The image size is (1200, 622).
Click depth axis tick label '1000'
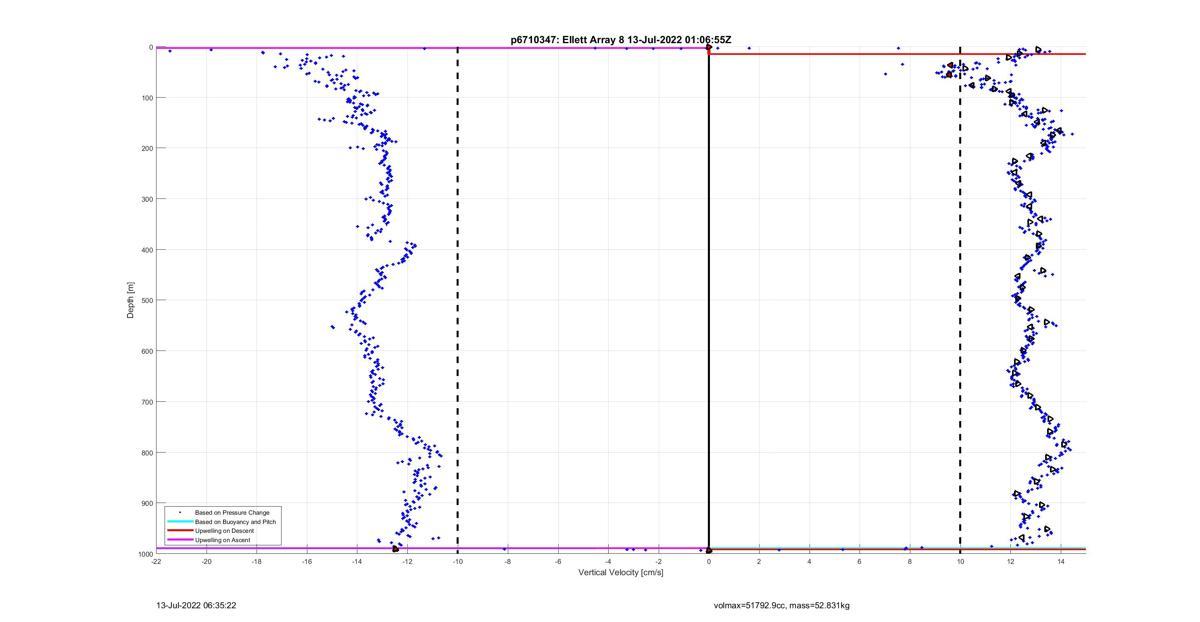[x=144, y=554]
